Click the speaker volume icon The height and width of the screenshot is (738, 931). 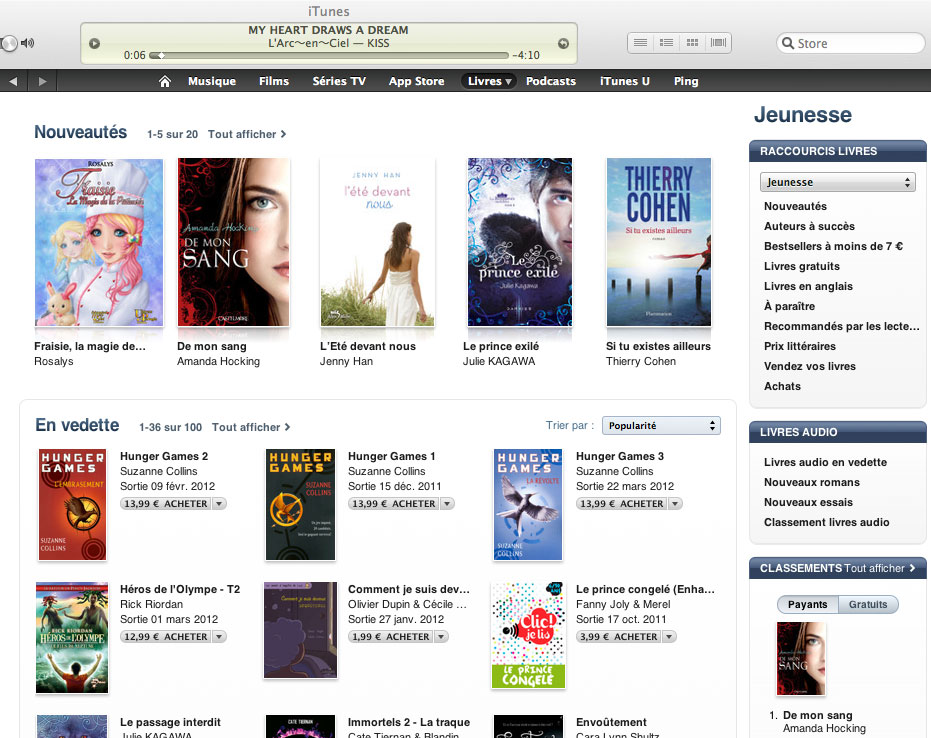tap(28, 43)
